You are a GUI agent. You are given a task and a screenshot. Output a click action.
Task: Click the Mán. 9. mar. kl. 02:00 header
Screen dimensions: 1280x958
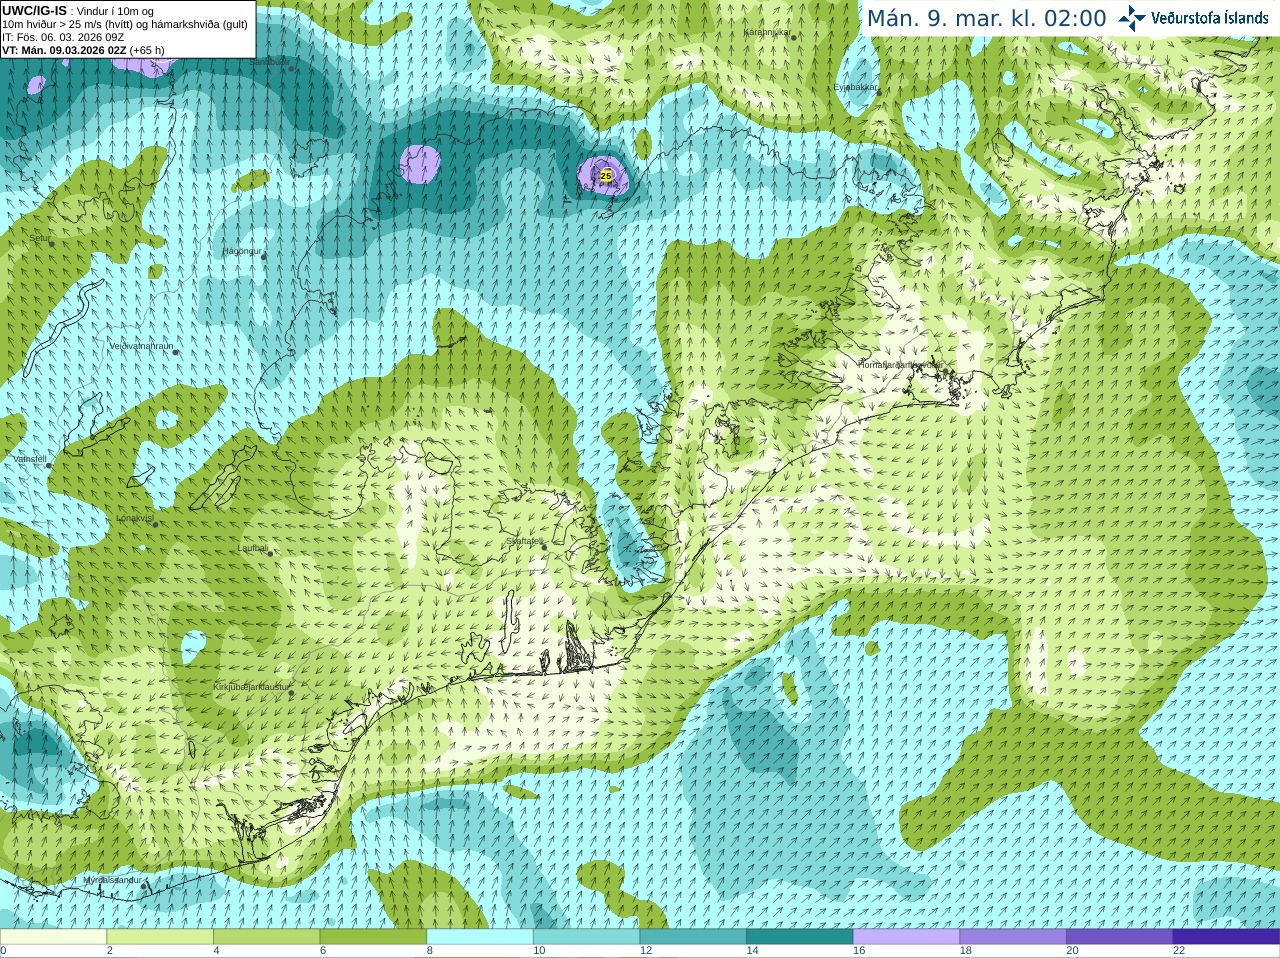tap(986, 18)
